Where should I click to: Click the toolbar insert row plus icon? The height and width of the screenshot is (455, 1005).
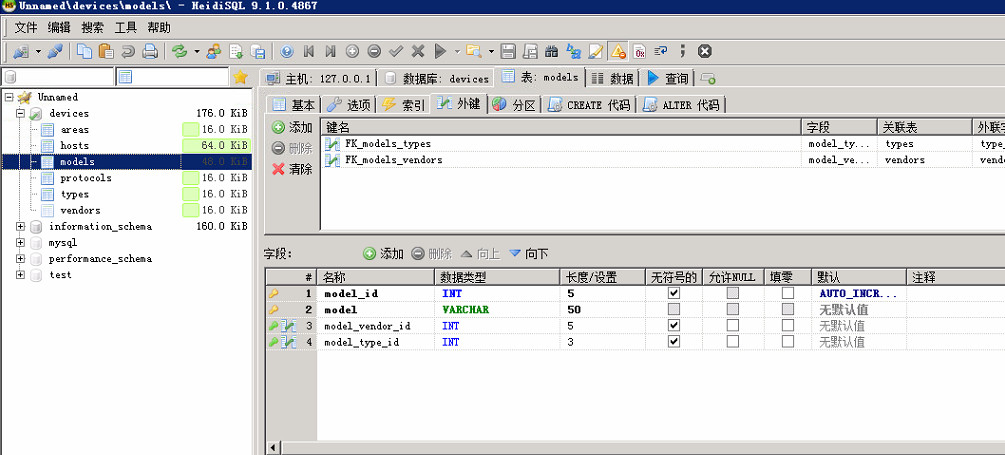(353, 51)
